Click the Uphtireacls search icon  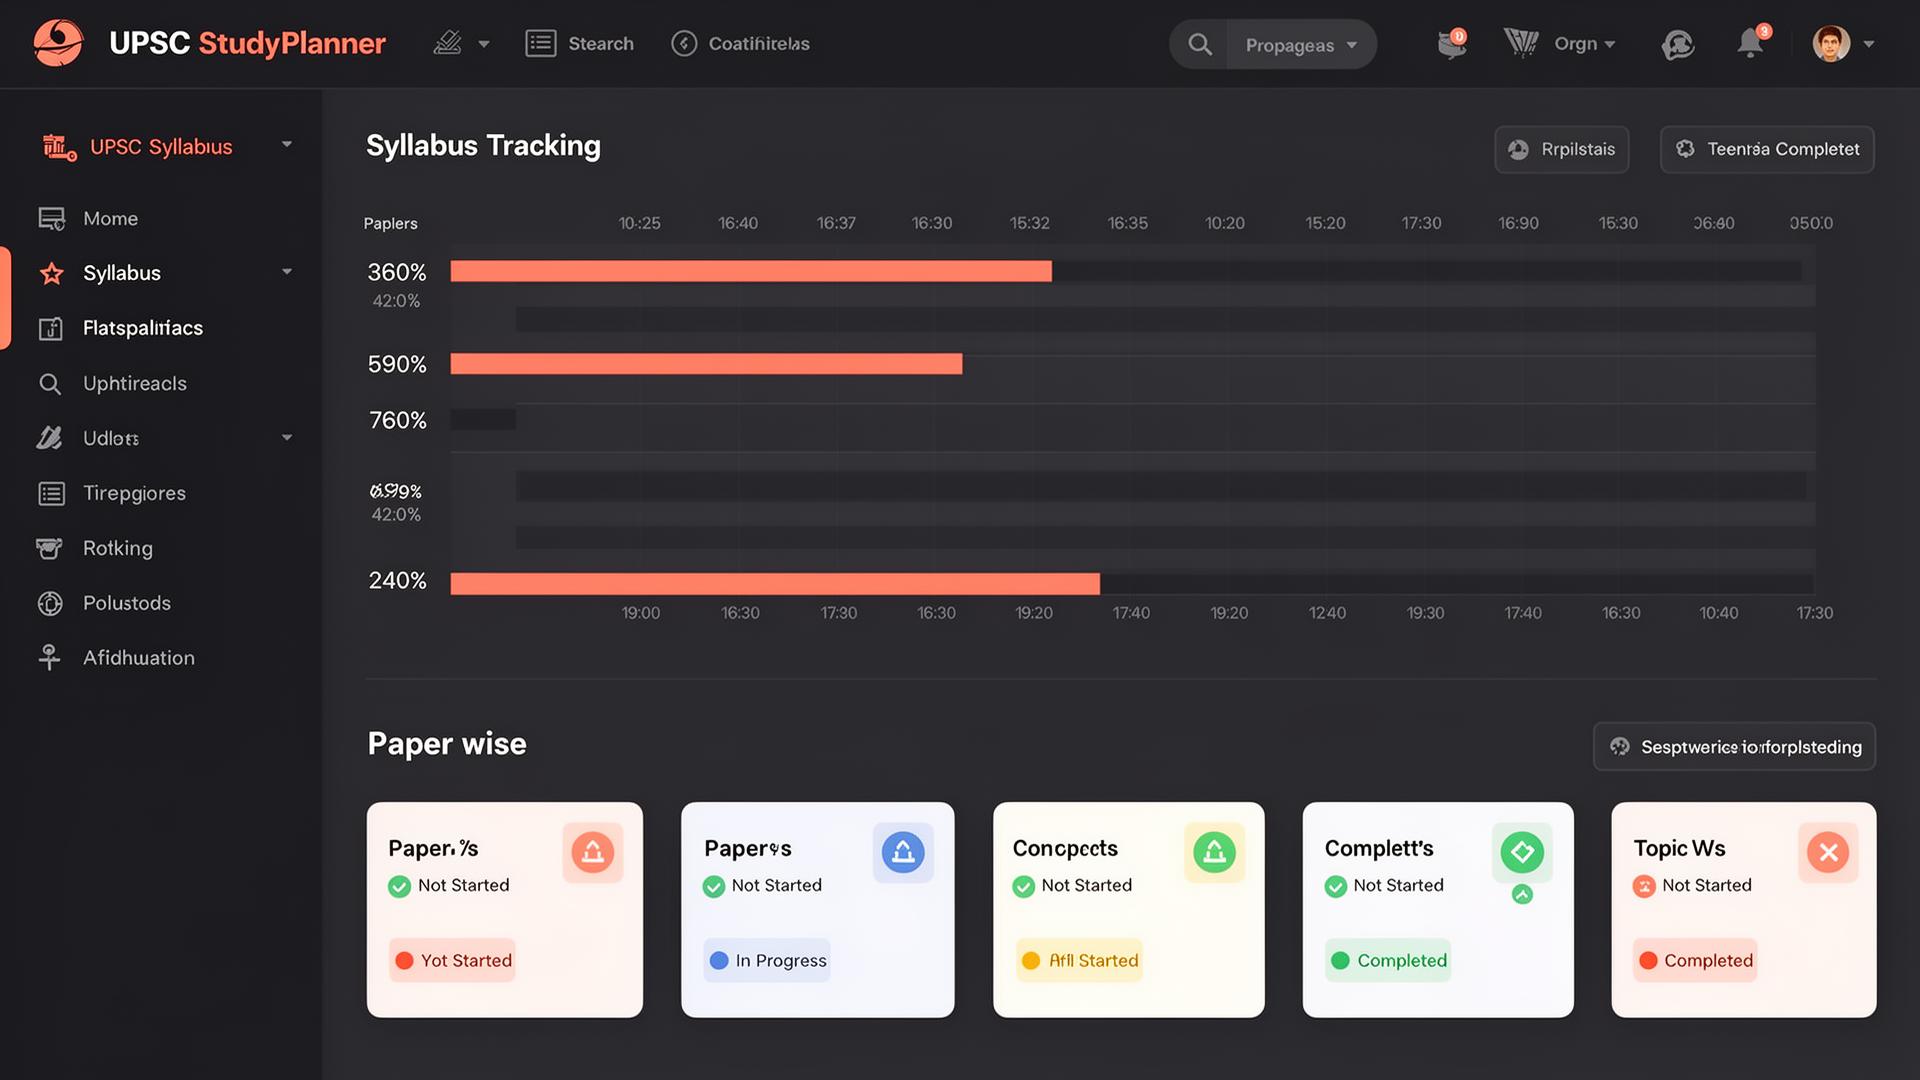tap(50, 384)
